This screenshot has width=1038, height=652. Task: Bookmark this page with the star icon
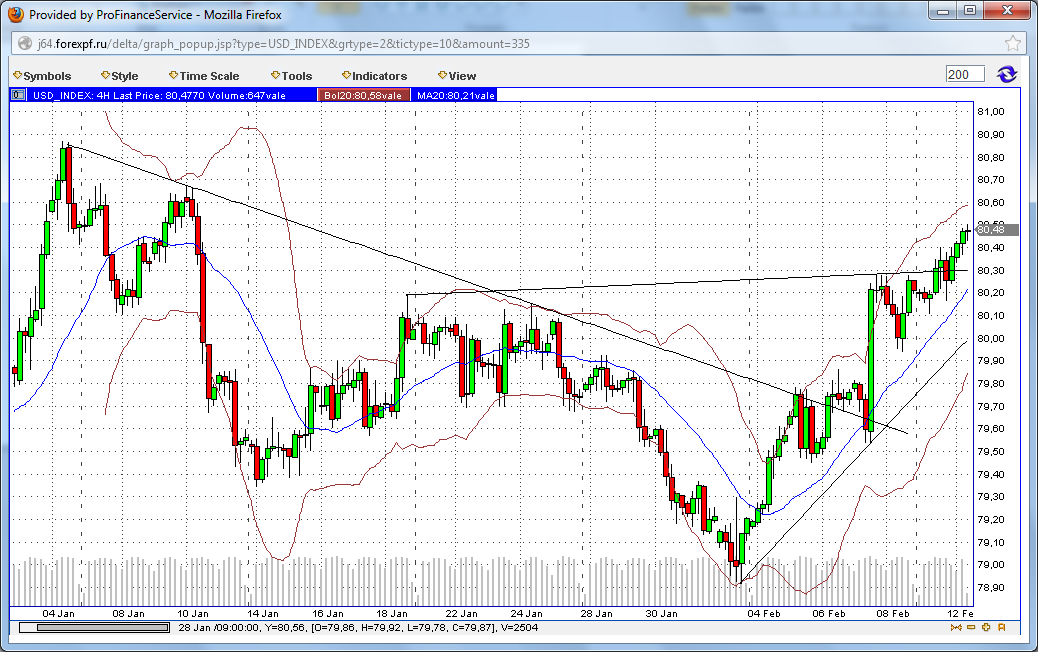coord(1012,44)
